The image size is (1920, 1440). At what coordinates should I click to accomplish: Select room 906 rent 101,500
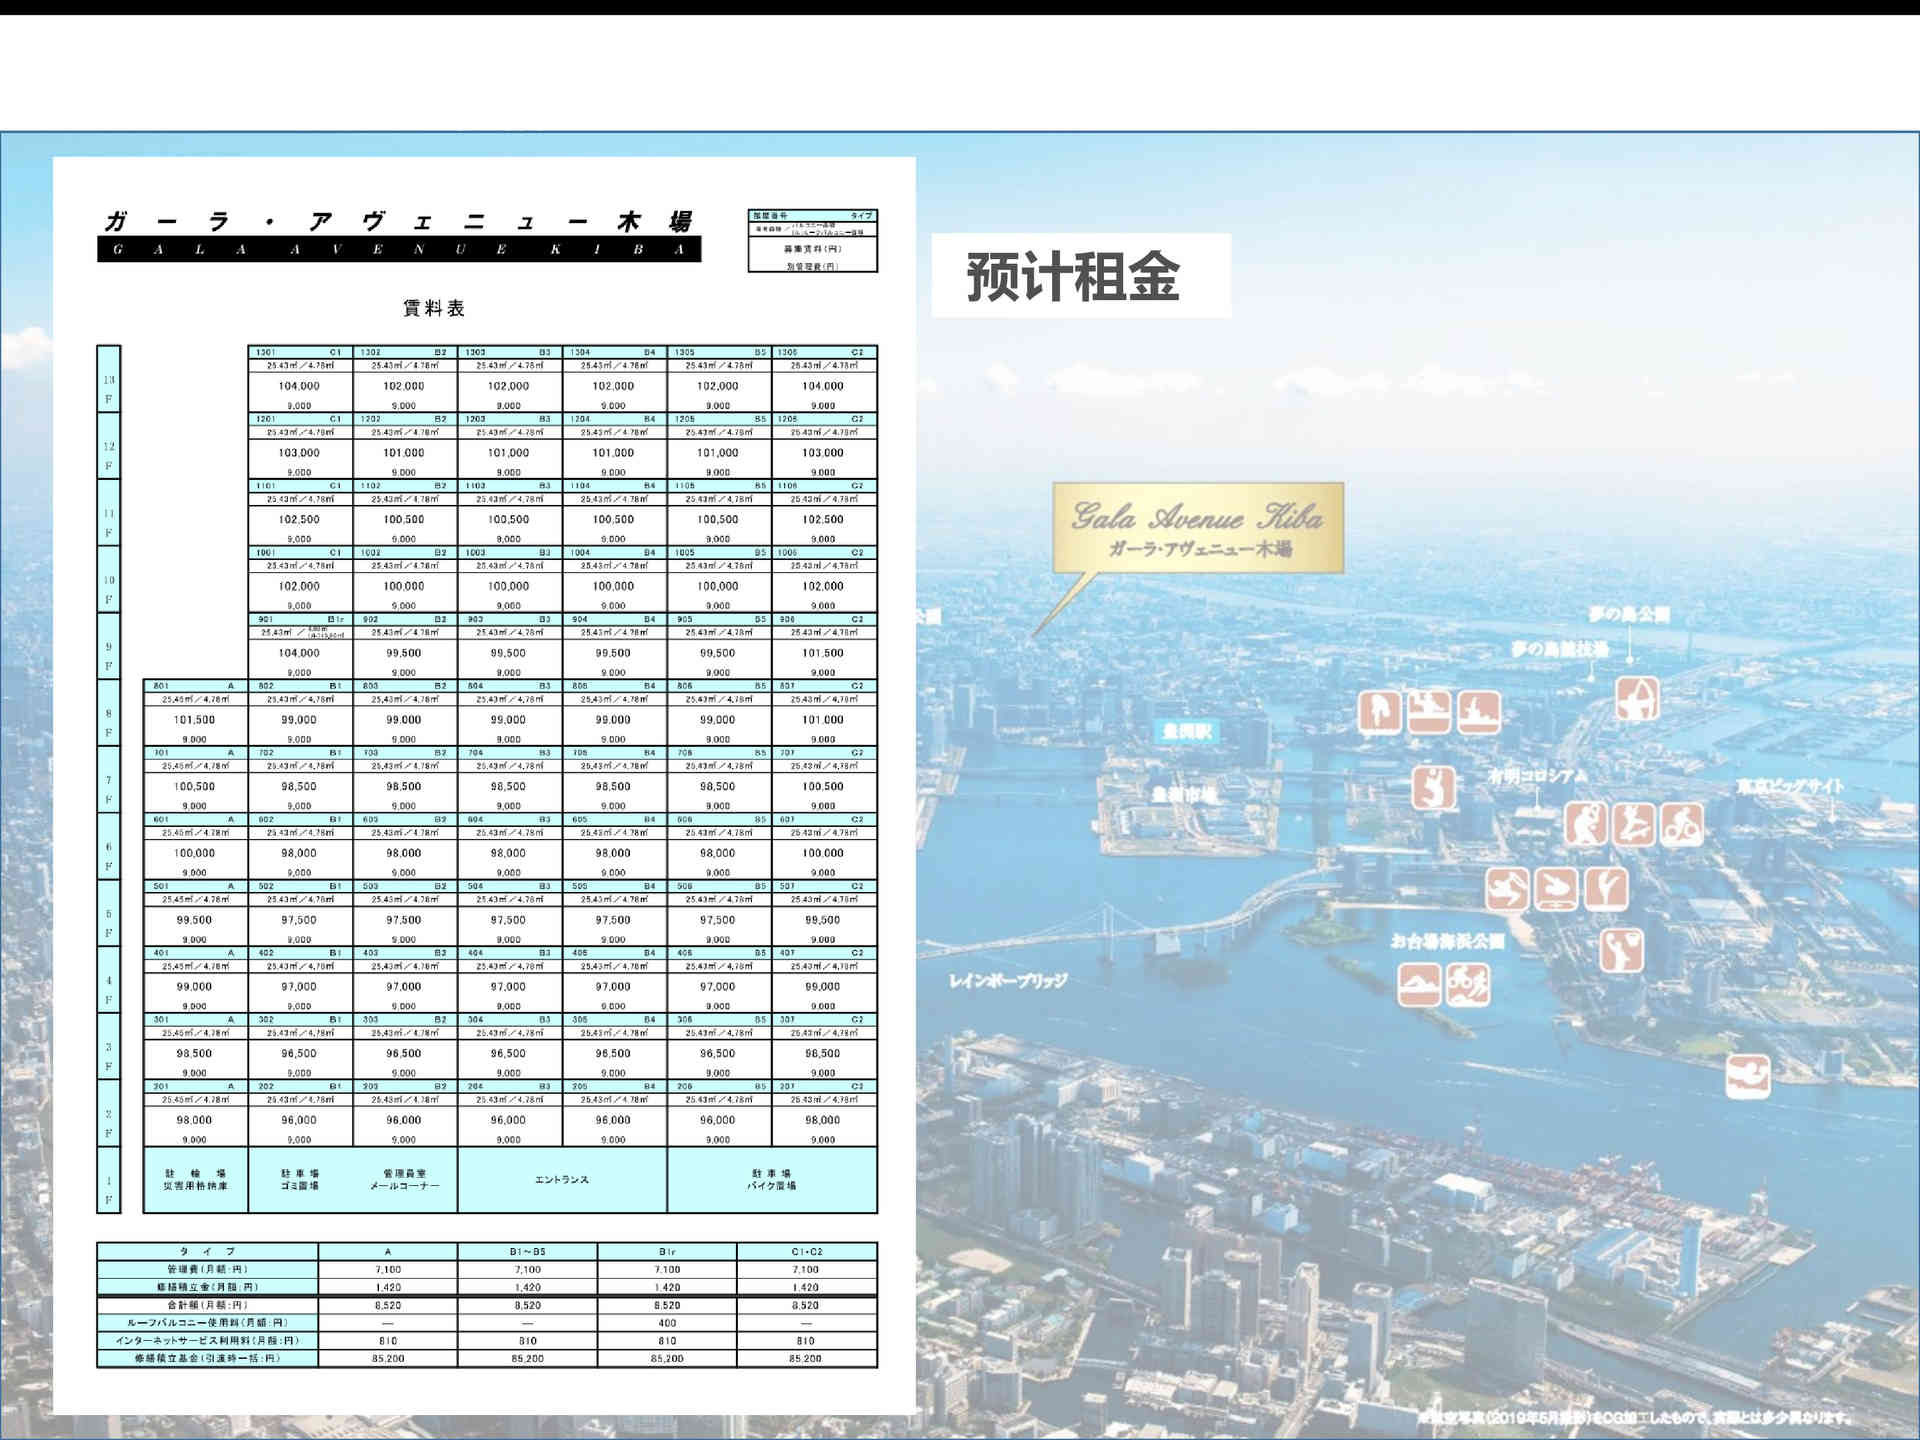(x=823, y=653)
